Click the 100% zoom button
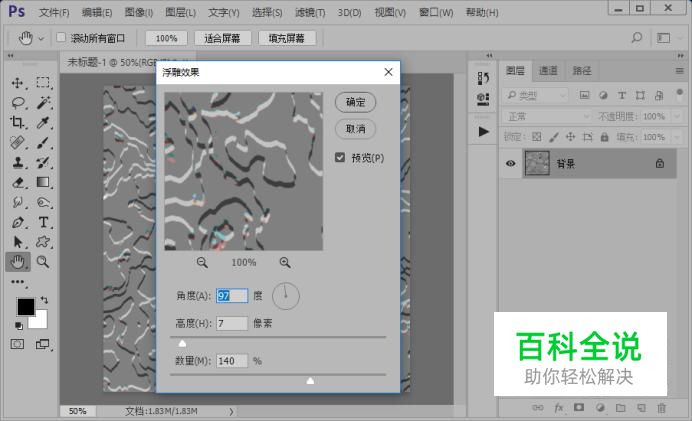The height and width of the screenshot is (421, 692). tap(166, 38)
